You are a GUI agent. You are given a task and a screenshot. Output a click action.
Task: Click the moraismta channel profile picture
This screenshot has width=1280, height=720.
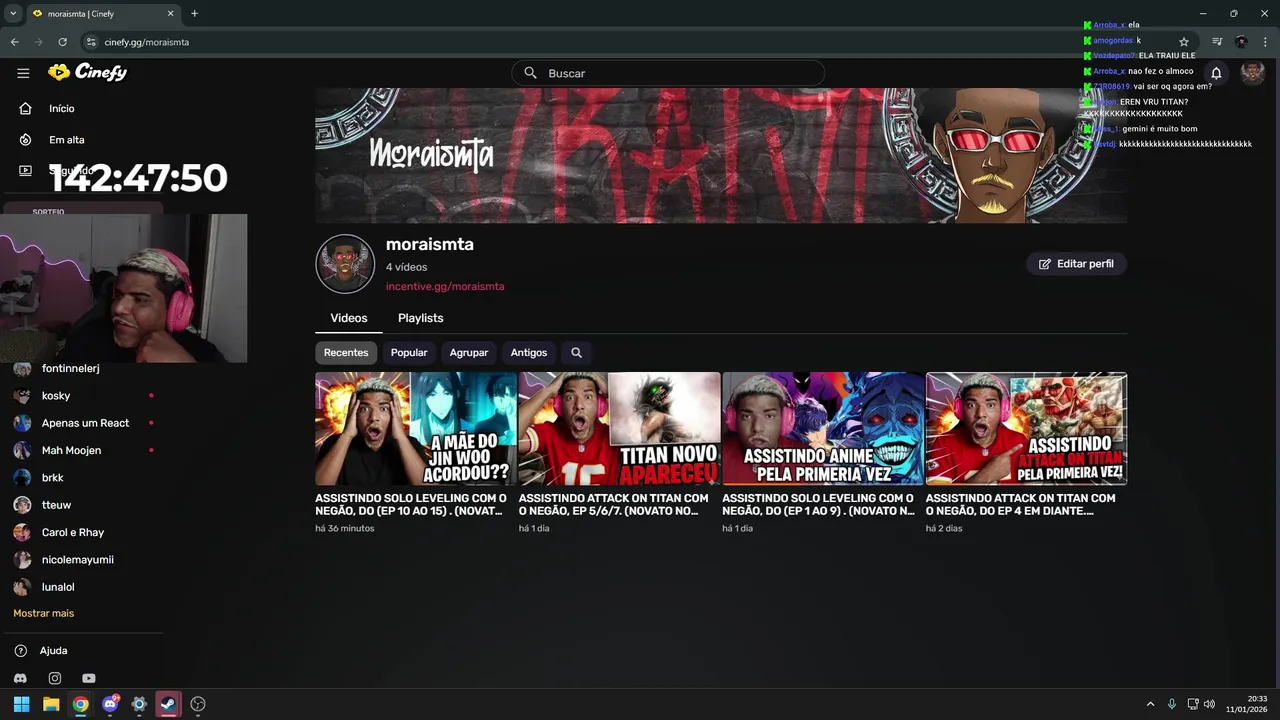point(345,264)
